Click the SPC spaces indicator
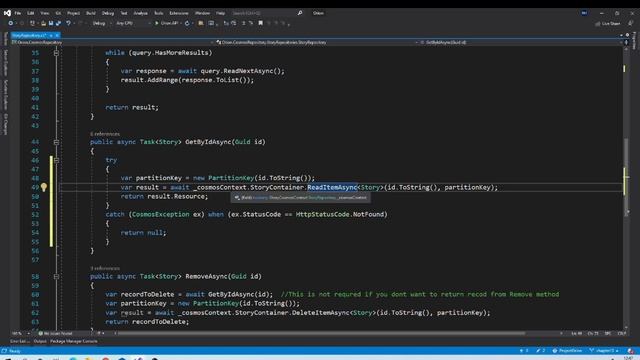 click(608, 333)
